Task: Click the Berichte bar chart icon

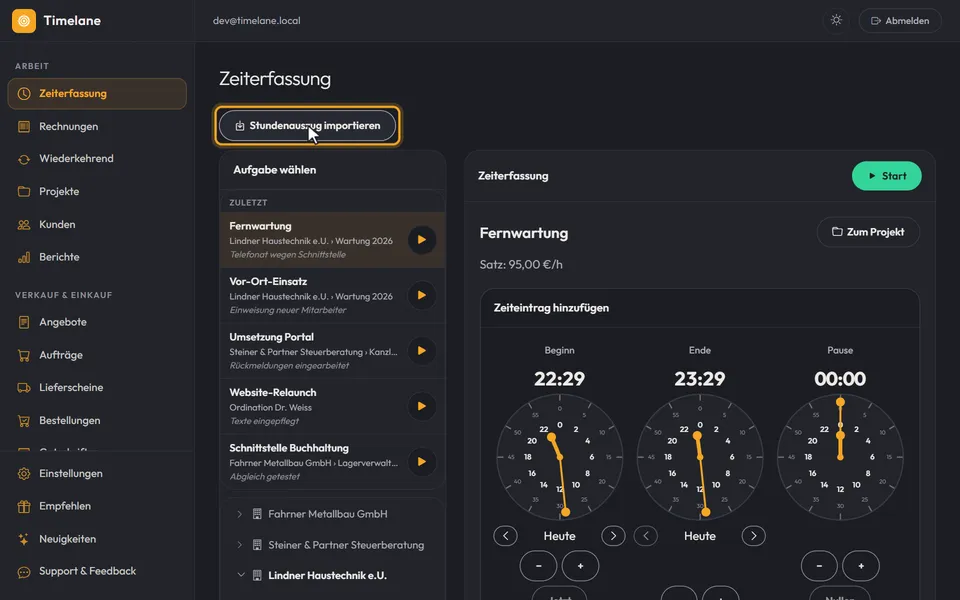Action: coord(24,257)
